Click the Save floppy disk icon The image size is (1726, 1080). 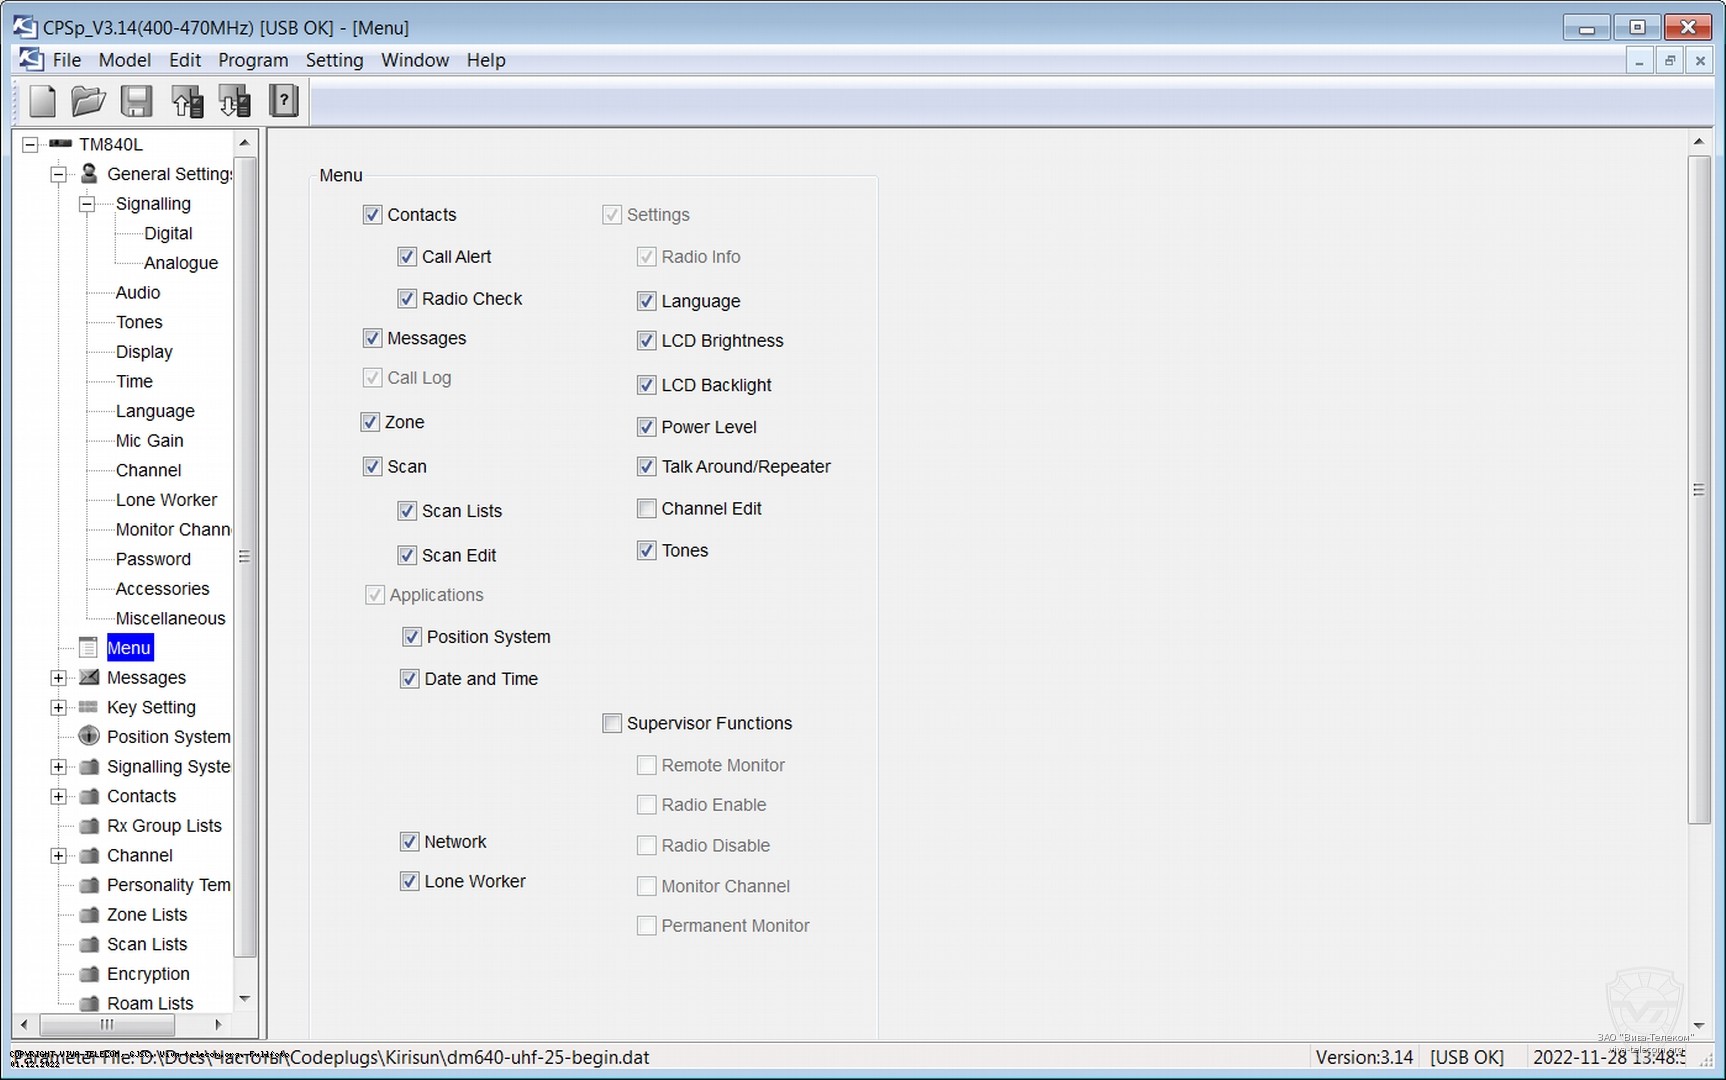point(136,101)
